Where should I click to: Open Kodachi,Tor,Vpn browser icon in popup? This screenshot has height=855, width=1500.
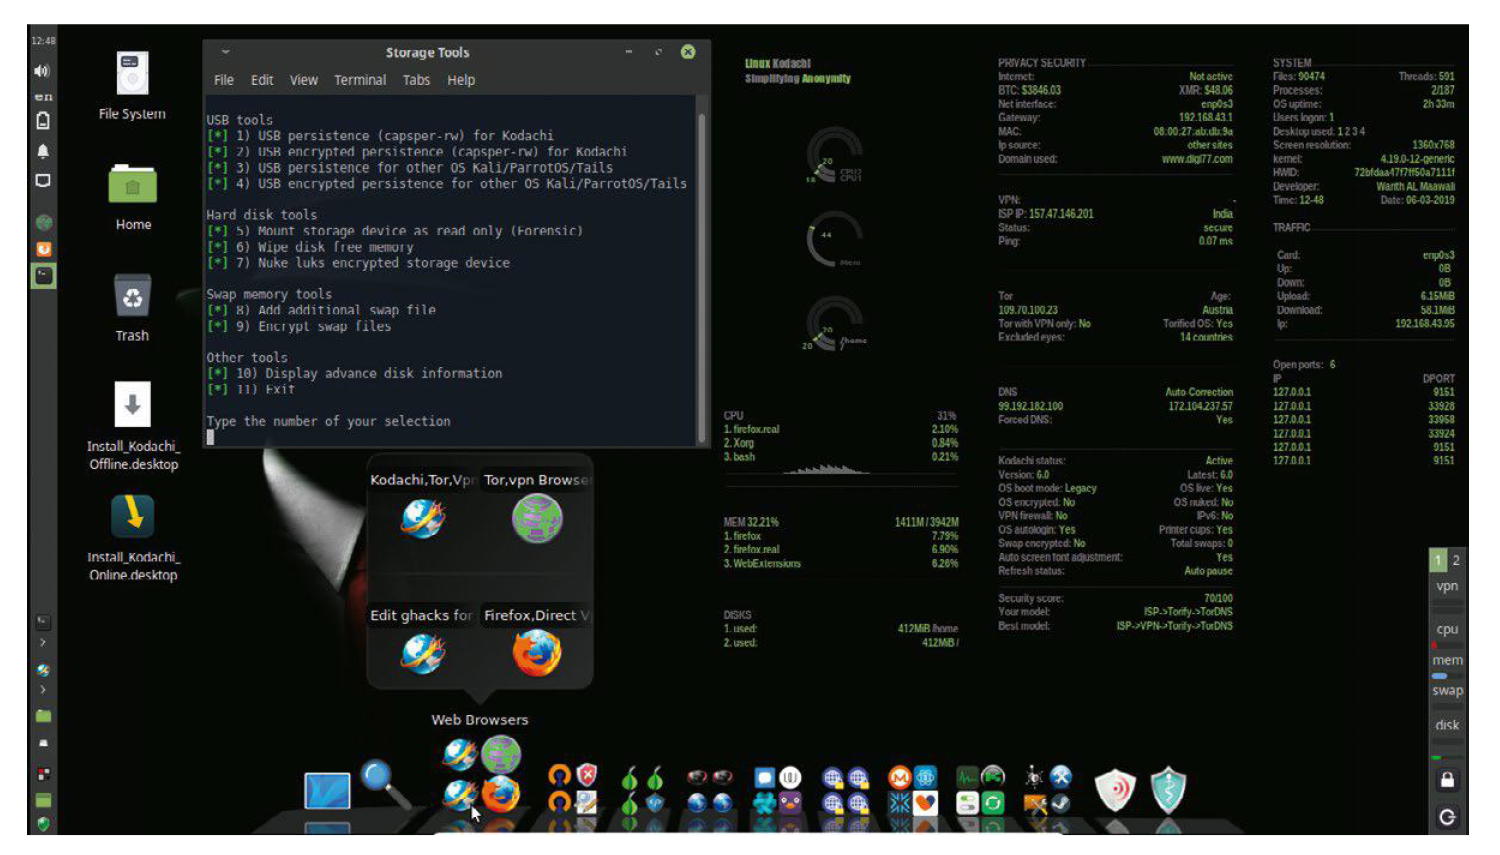(423, 519)
